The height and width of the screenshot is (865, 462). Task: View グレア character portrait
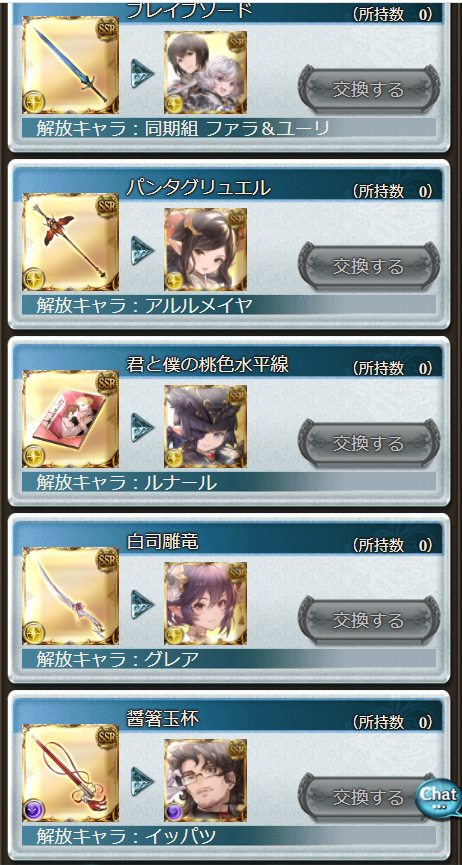click(x=205, y=604)
